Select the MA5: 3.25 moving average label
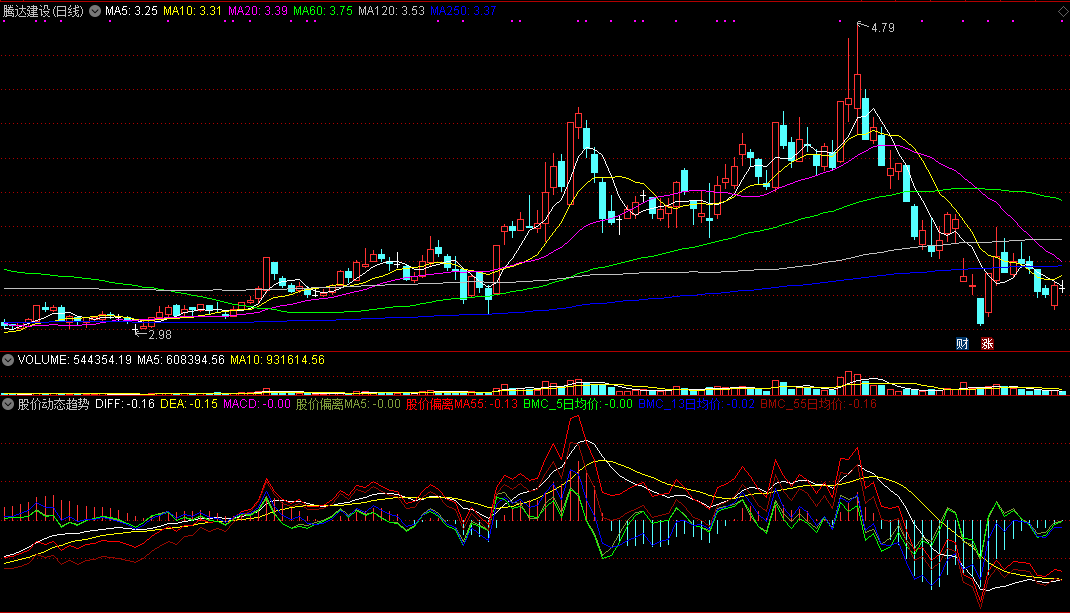 point(131,11)
